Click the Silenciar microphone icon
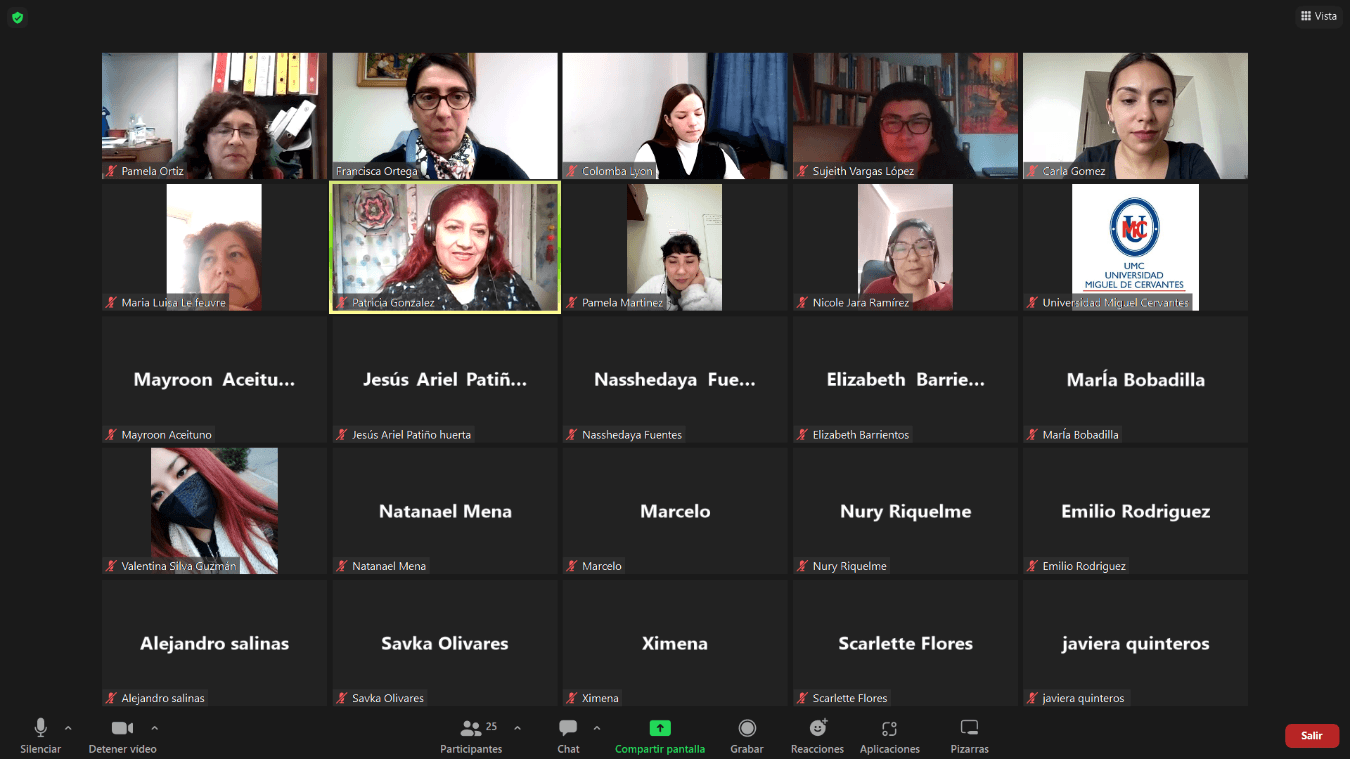 (x=40, y=728)
